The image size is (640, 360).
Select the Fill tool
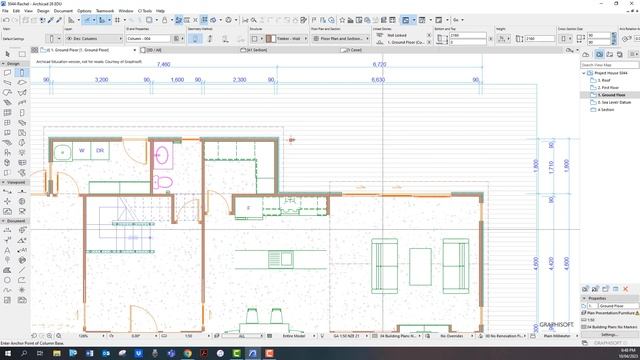point(7,270)
